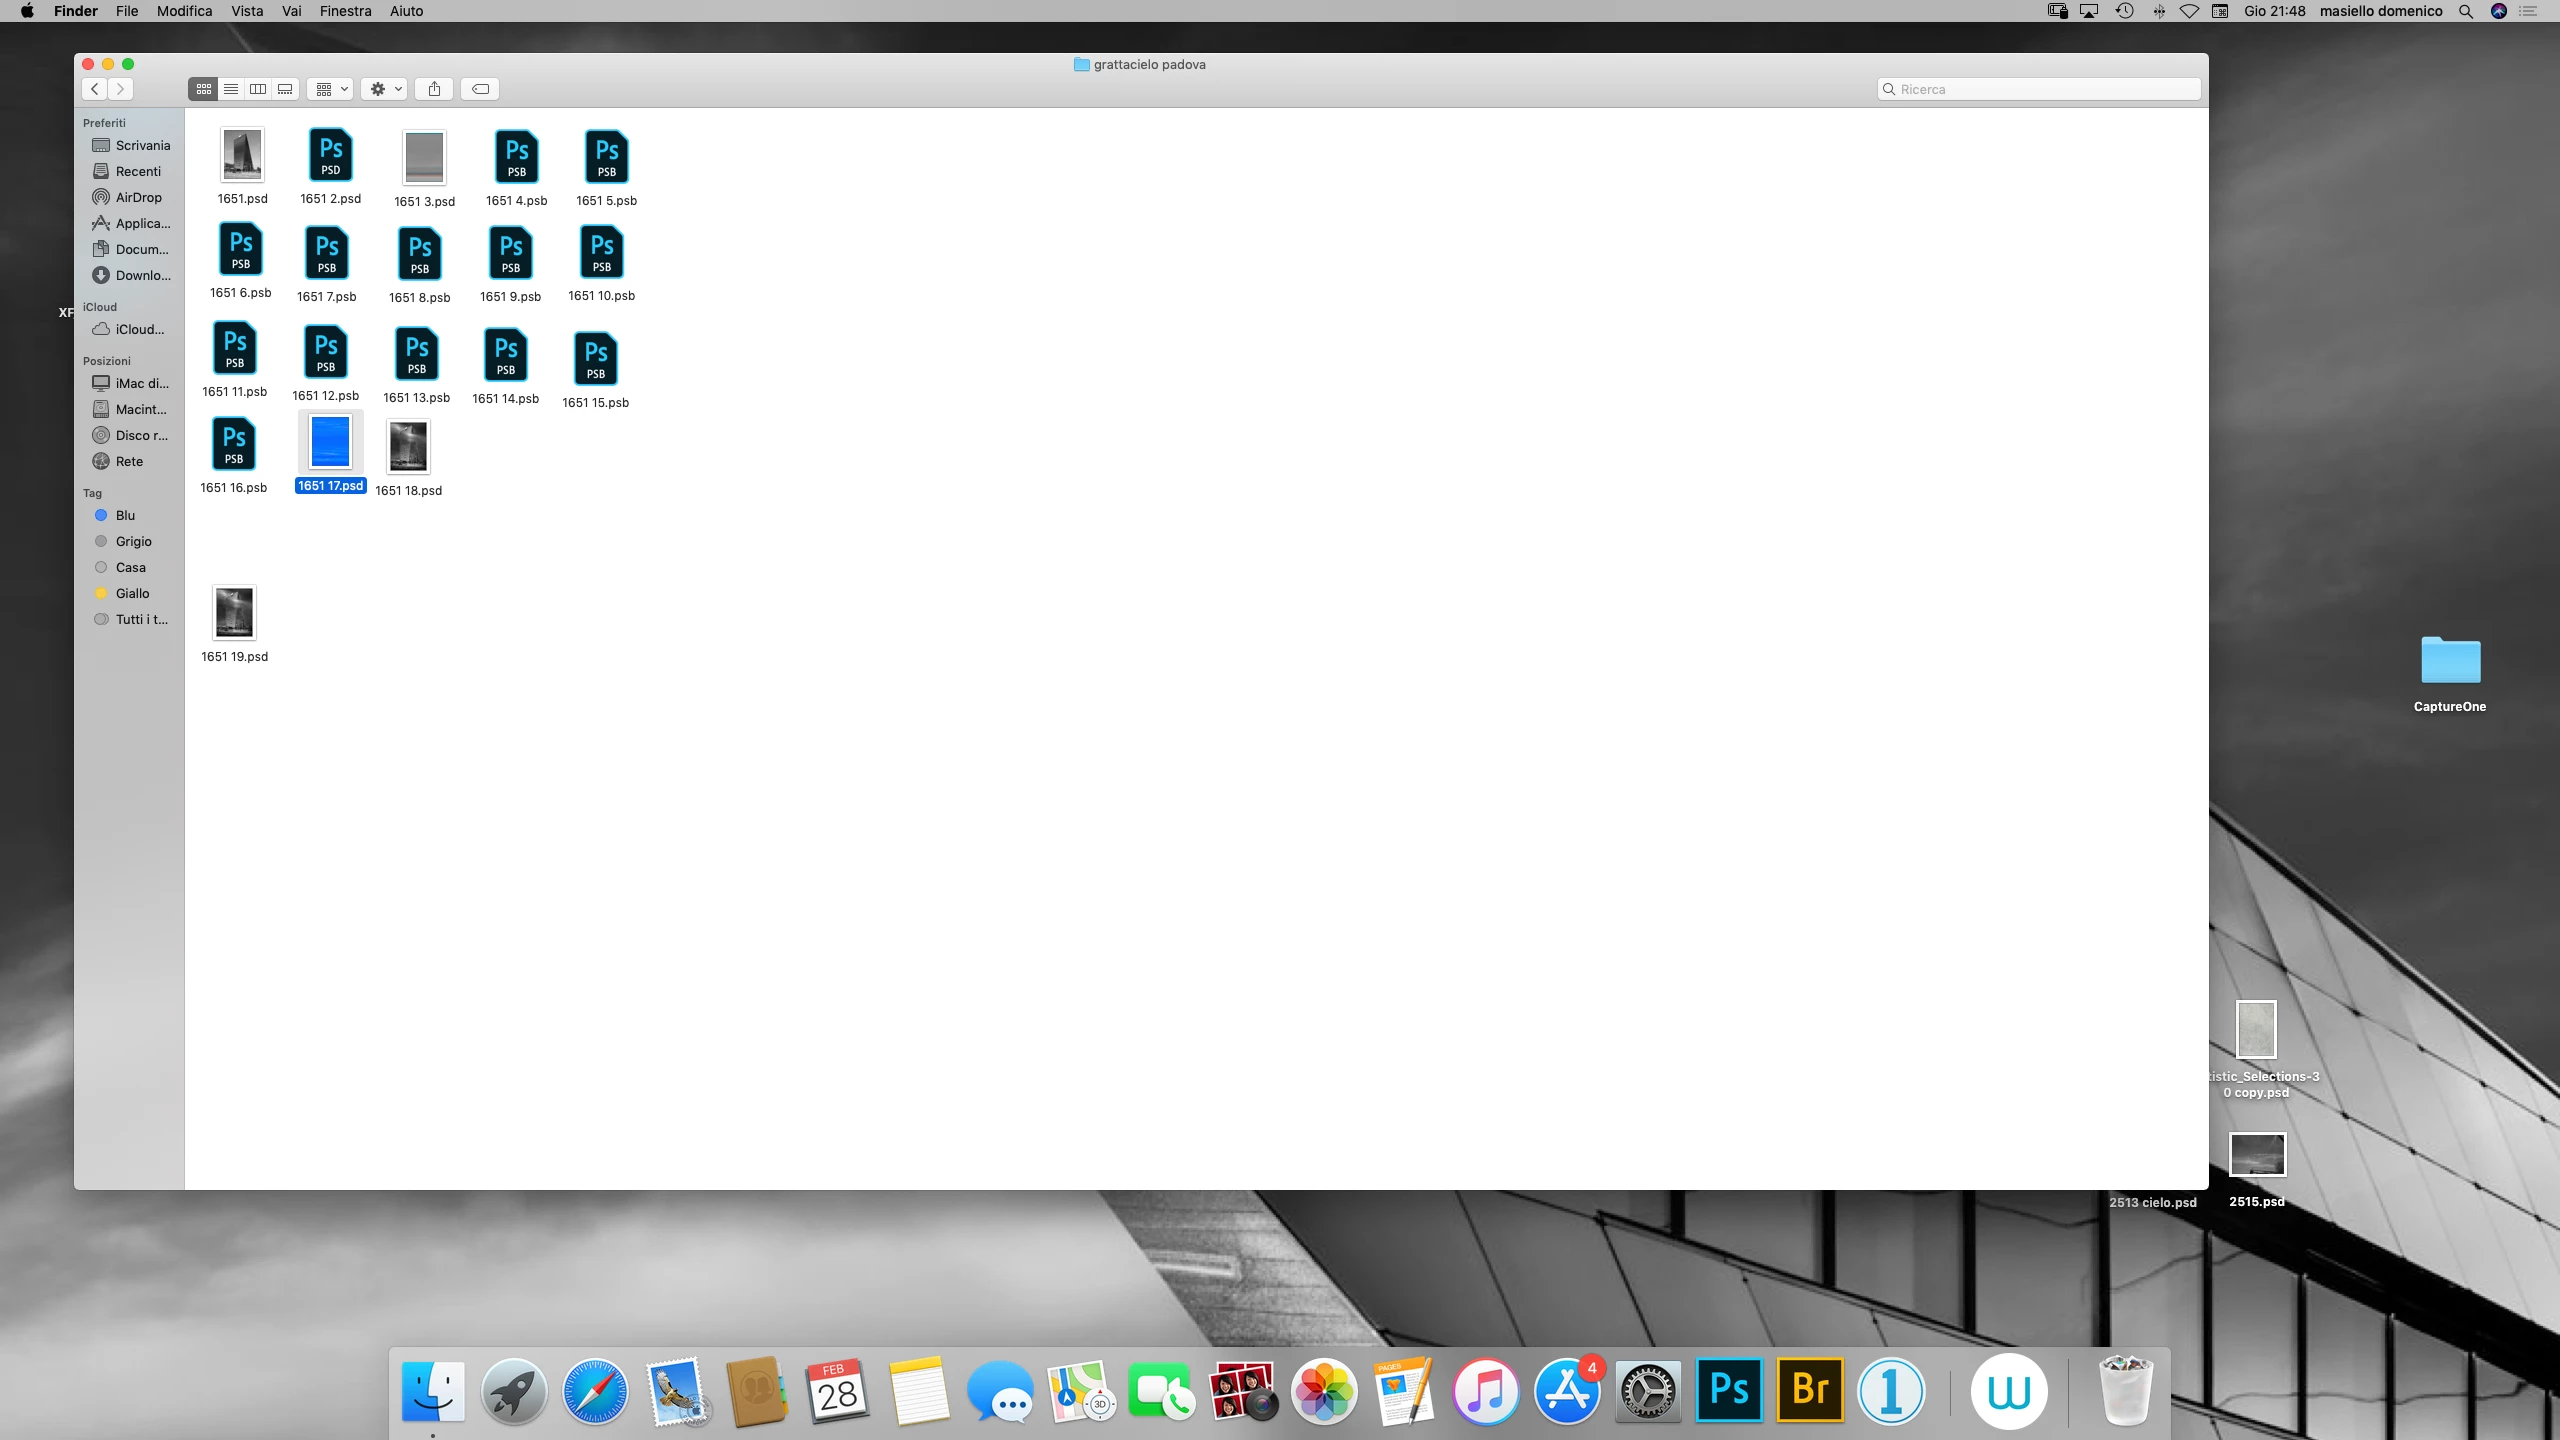Screen dimensions: 2560x1440
Task: Open Safari from the Dock
Action: (x=595, y=1390)
